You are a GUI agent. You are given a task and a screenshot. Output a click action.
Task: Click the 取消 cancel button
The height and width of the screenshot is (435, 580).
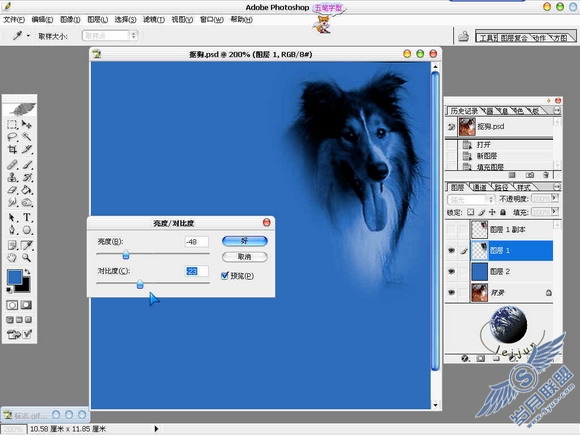[x=245, y=257]
